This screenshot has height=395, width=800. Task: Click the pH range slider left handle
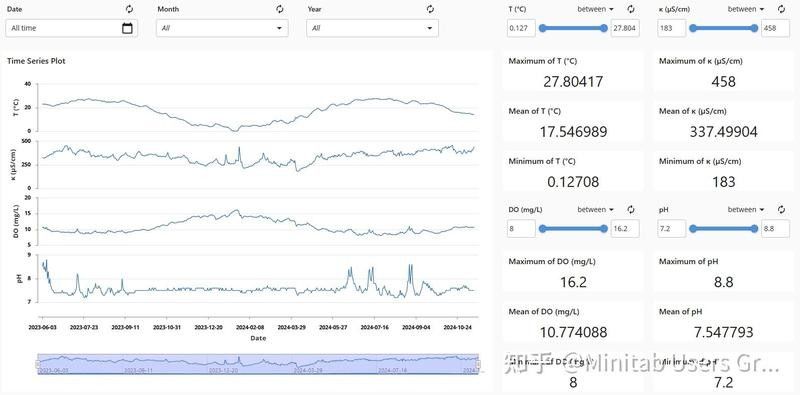click(693, 229)
